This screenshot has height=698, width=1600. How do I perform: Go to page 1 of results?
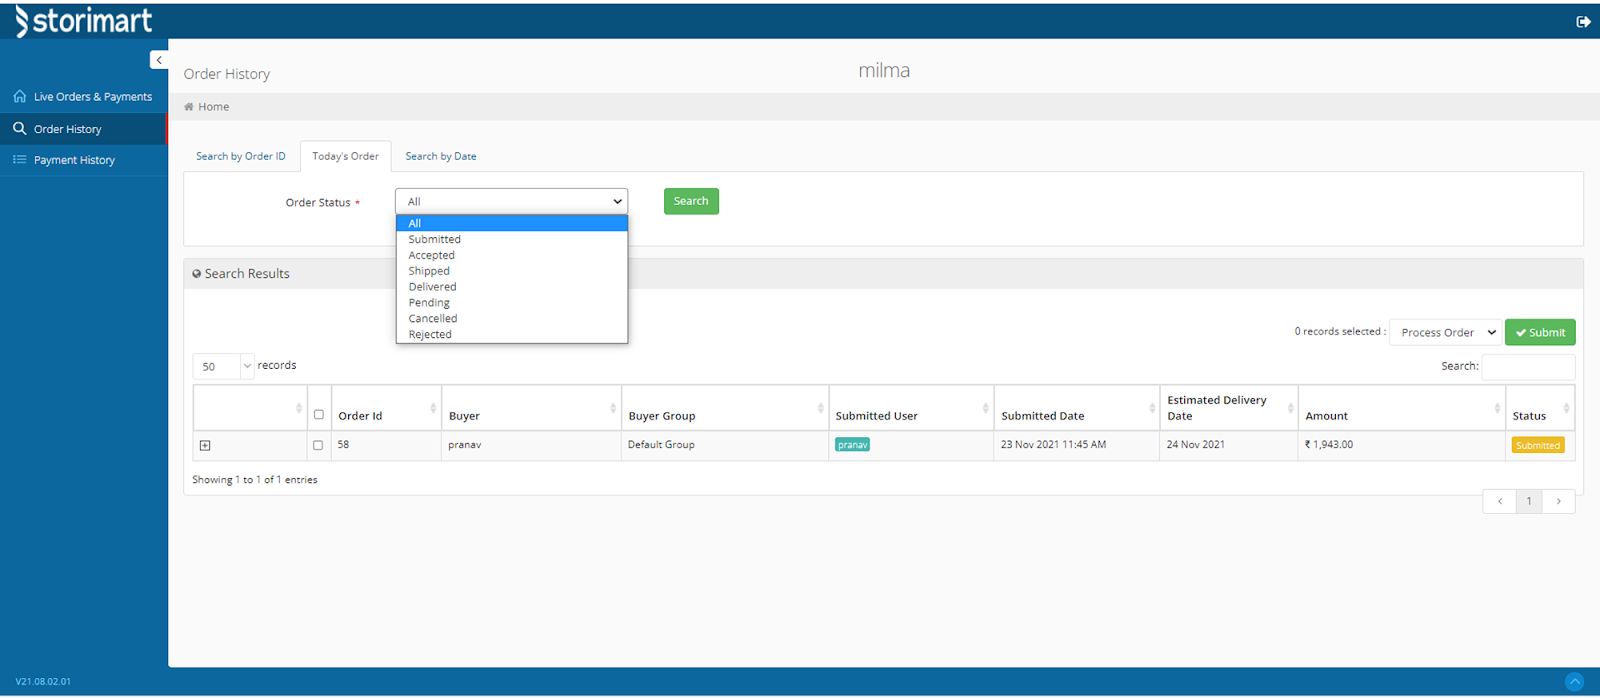click(1529, 501)
